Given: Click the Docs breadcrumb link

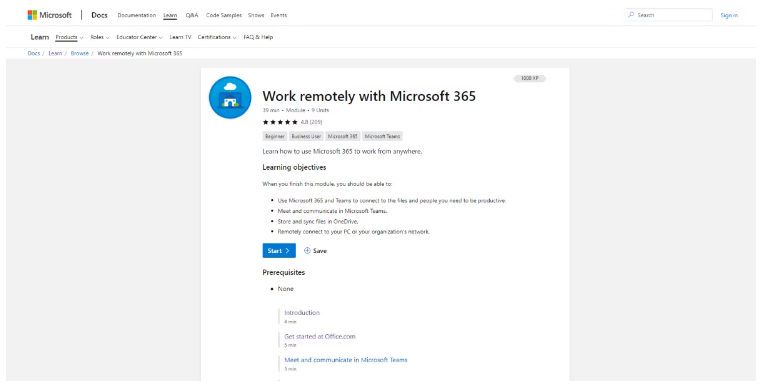Looking at the screenshot, I should point(34,53).
